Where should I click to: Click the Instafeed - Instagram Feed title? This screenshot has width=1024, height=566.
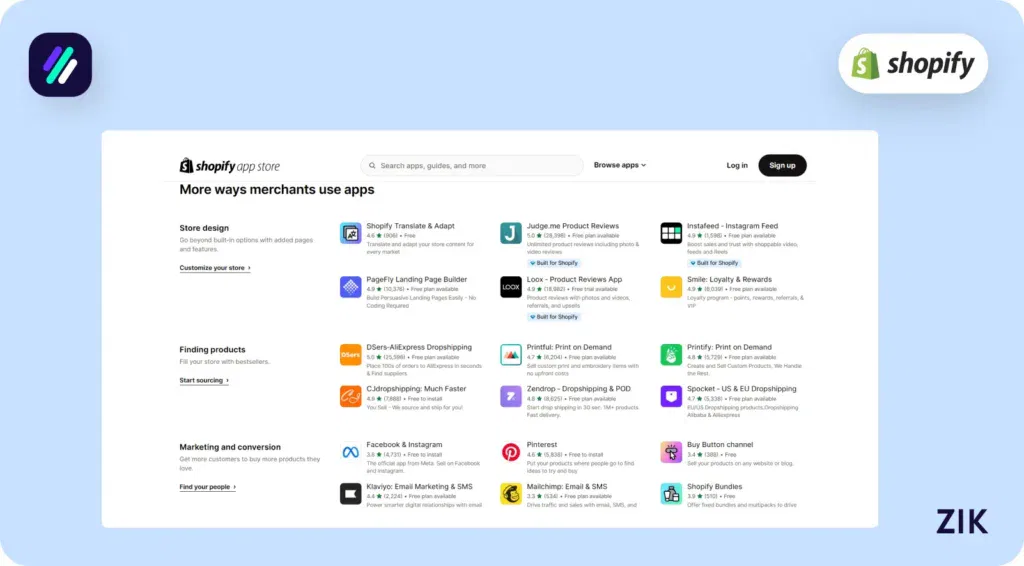[732, 226]
